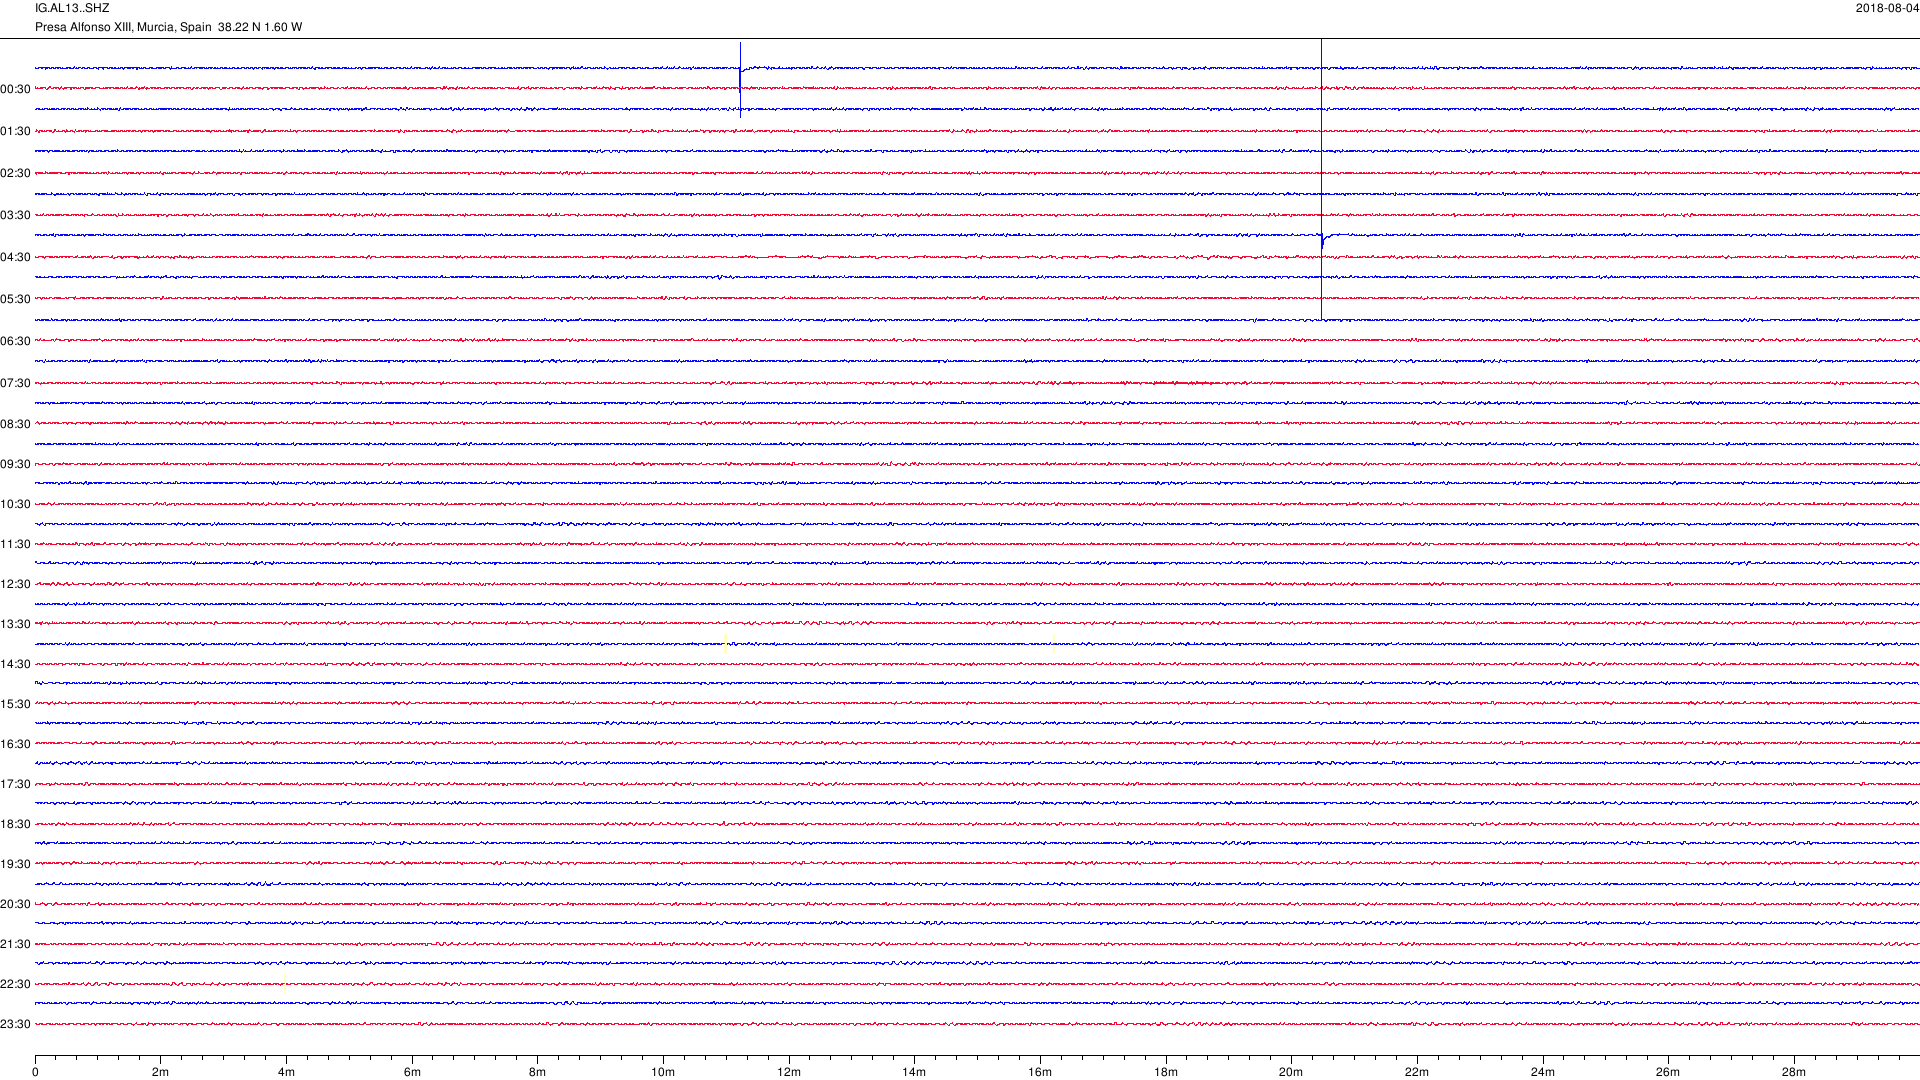This screenshot has height=1080, width=1920.
Task: Click the 03:30 time label
Action: pos(15,215)
